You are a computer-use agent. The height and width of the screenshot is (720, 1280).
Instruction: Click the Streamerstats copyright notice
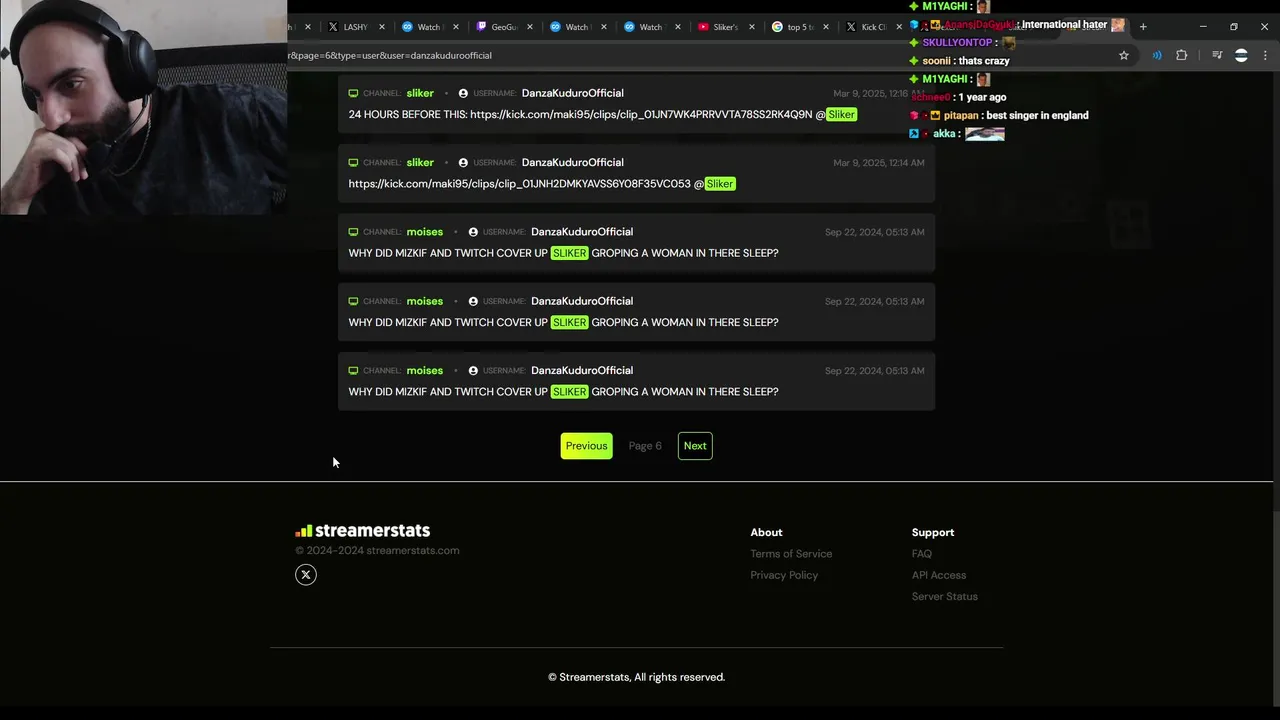(636, 677)
